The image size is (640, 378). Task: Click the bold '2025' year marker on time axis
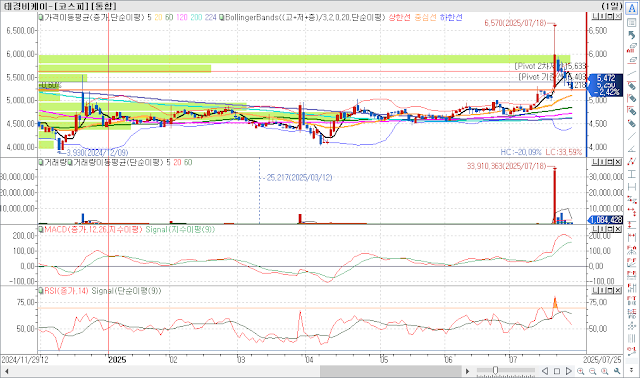pyautogui.click(x=117, y=360)
